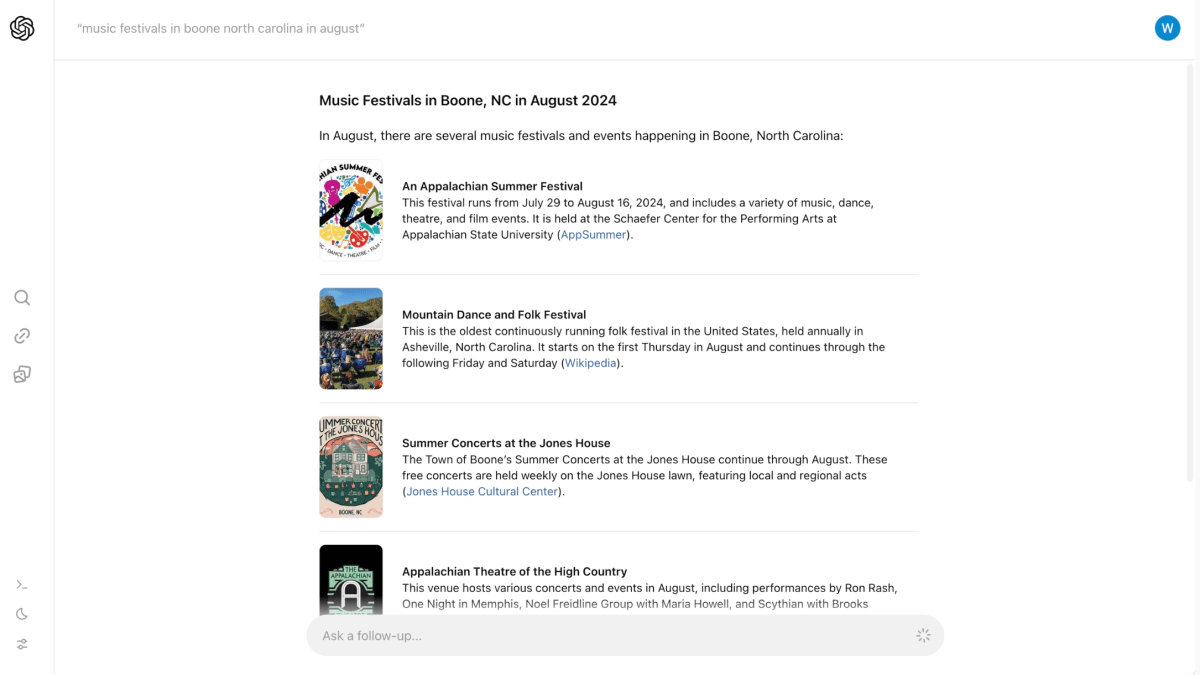Open the AppSummer source link
This screenshot has height=675, width=1200.
[x=594, y=235]
